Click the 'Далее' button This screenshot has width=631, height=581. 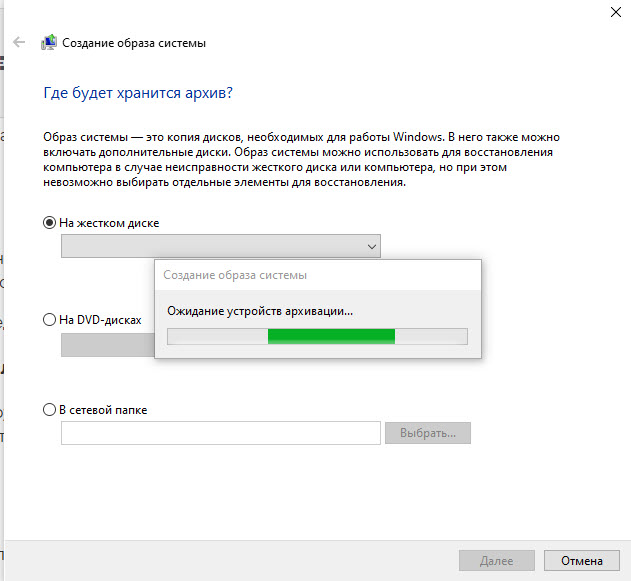click(x=496, y=561)
